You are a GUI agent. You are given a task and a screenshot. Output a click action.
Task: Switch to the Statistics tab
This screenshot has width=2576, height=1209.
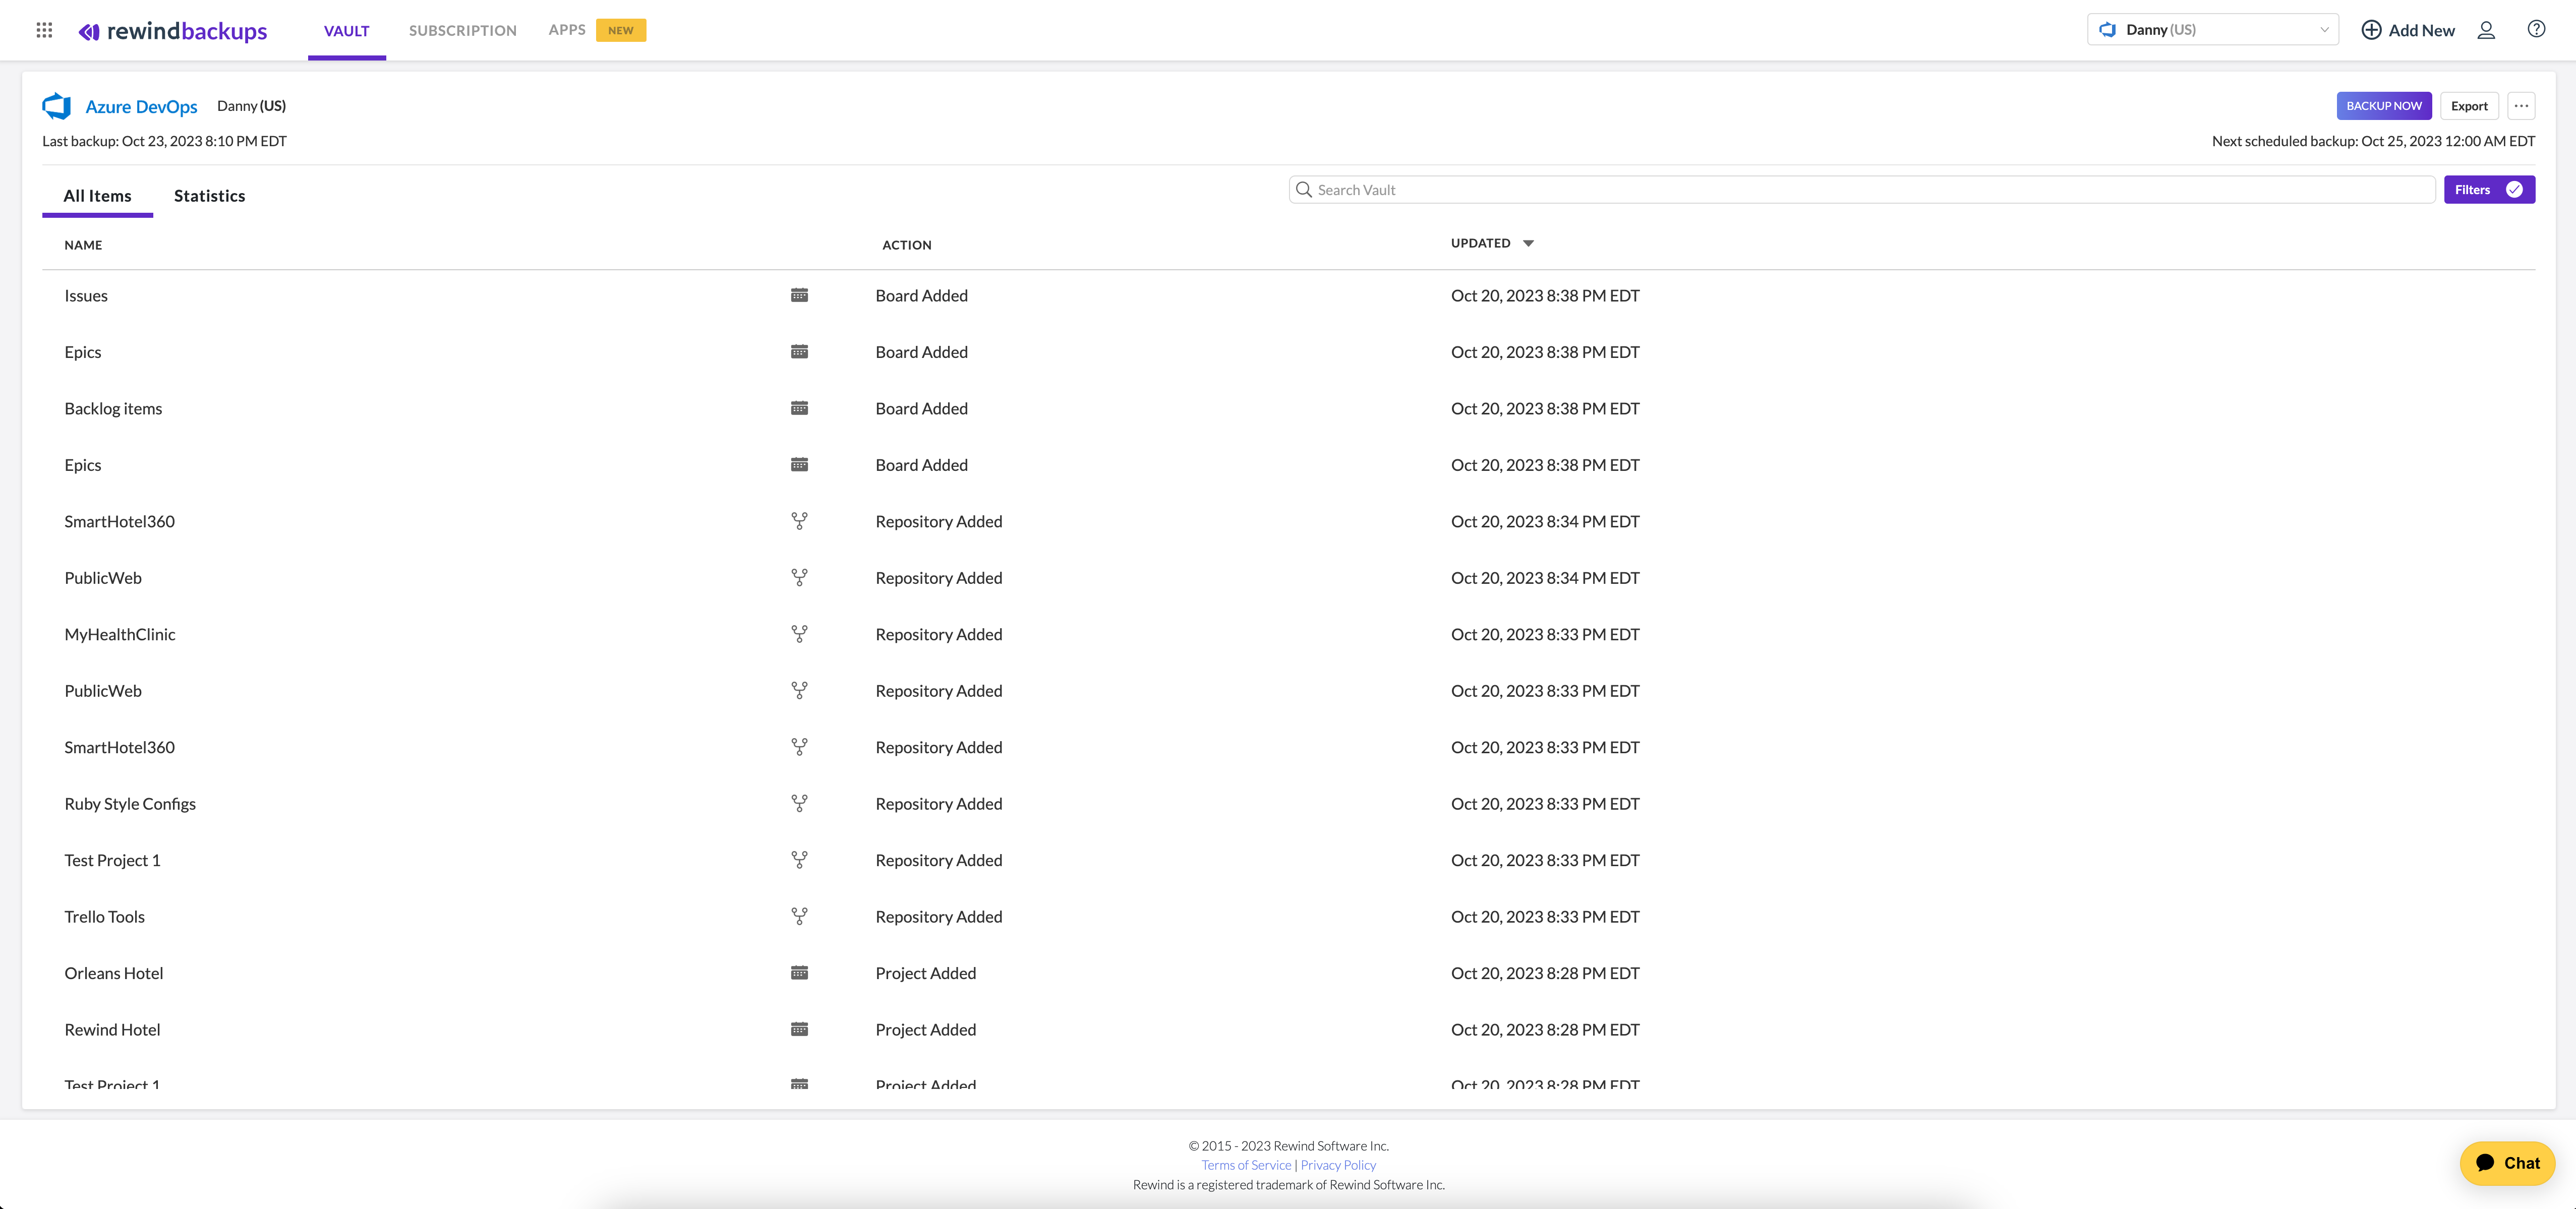pyautogui.click(x=209, y=196)
